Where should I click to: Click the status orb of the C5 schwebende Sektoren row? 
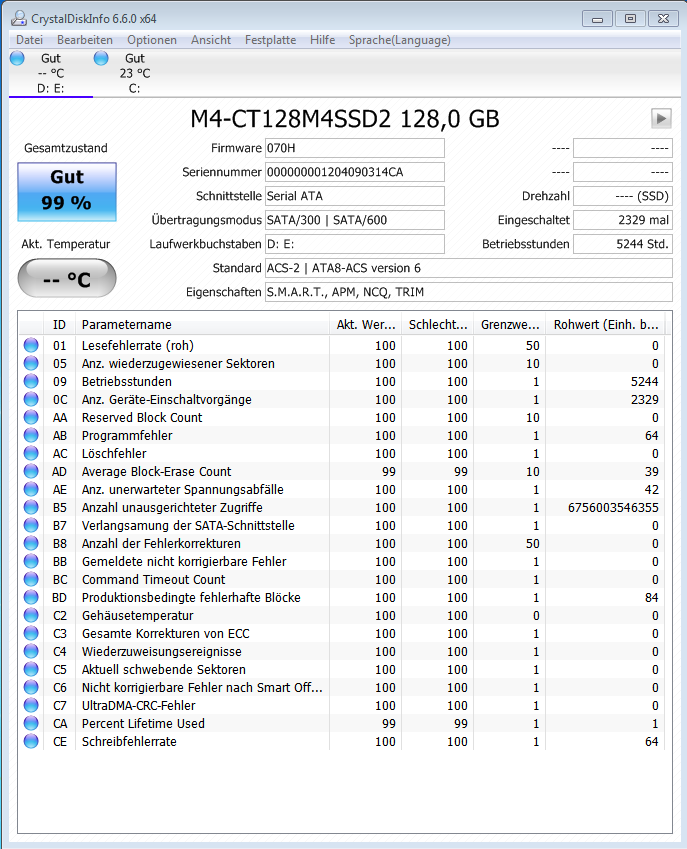(31, 669)
